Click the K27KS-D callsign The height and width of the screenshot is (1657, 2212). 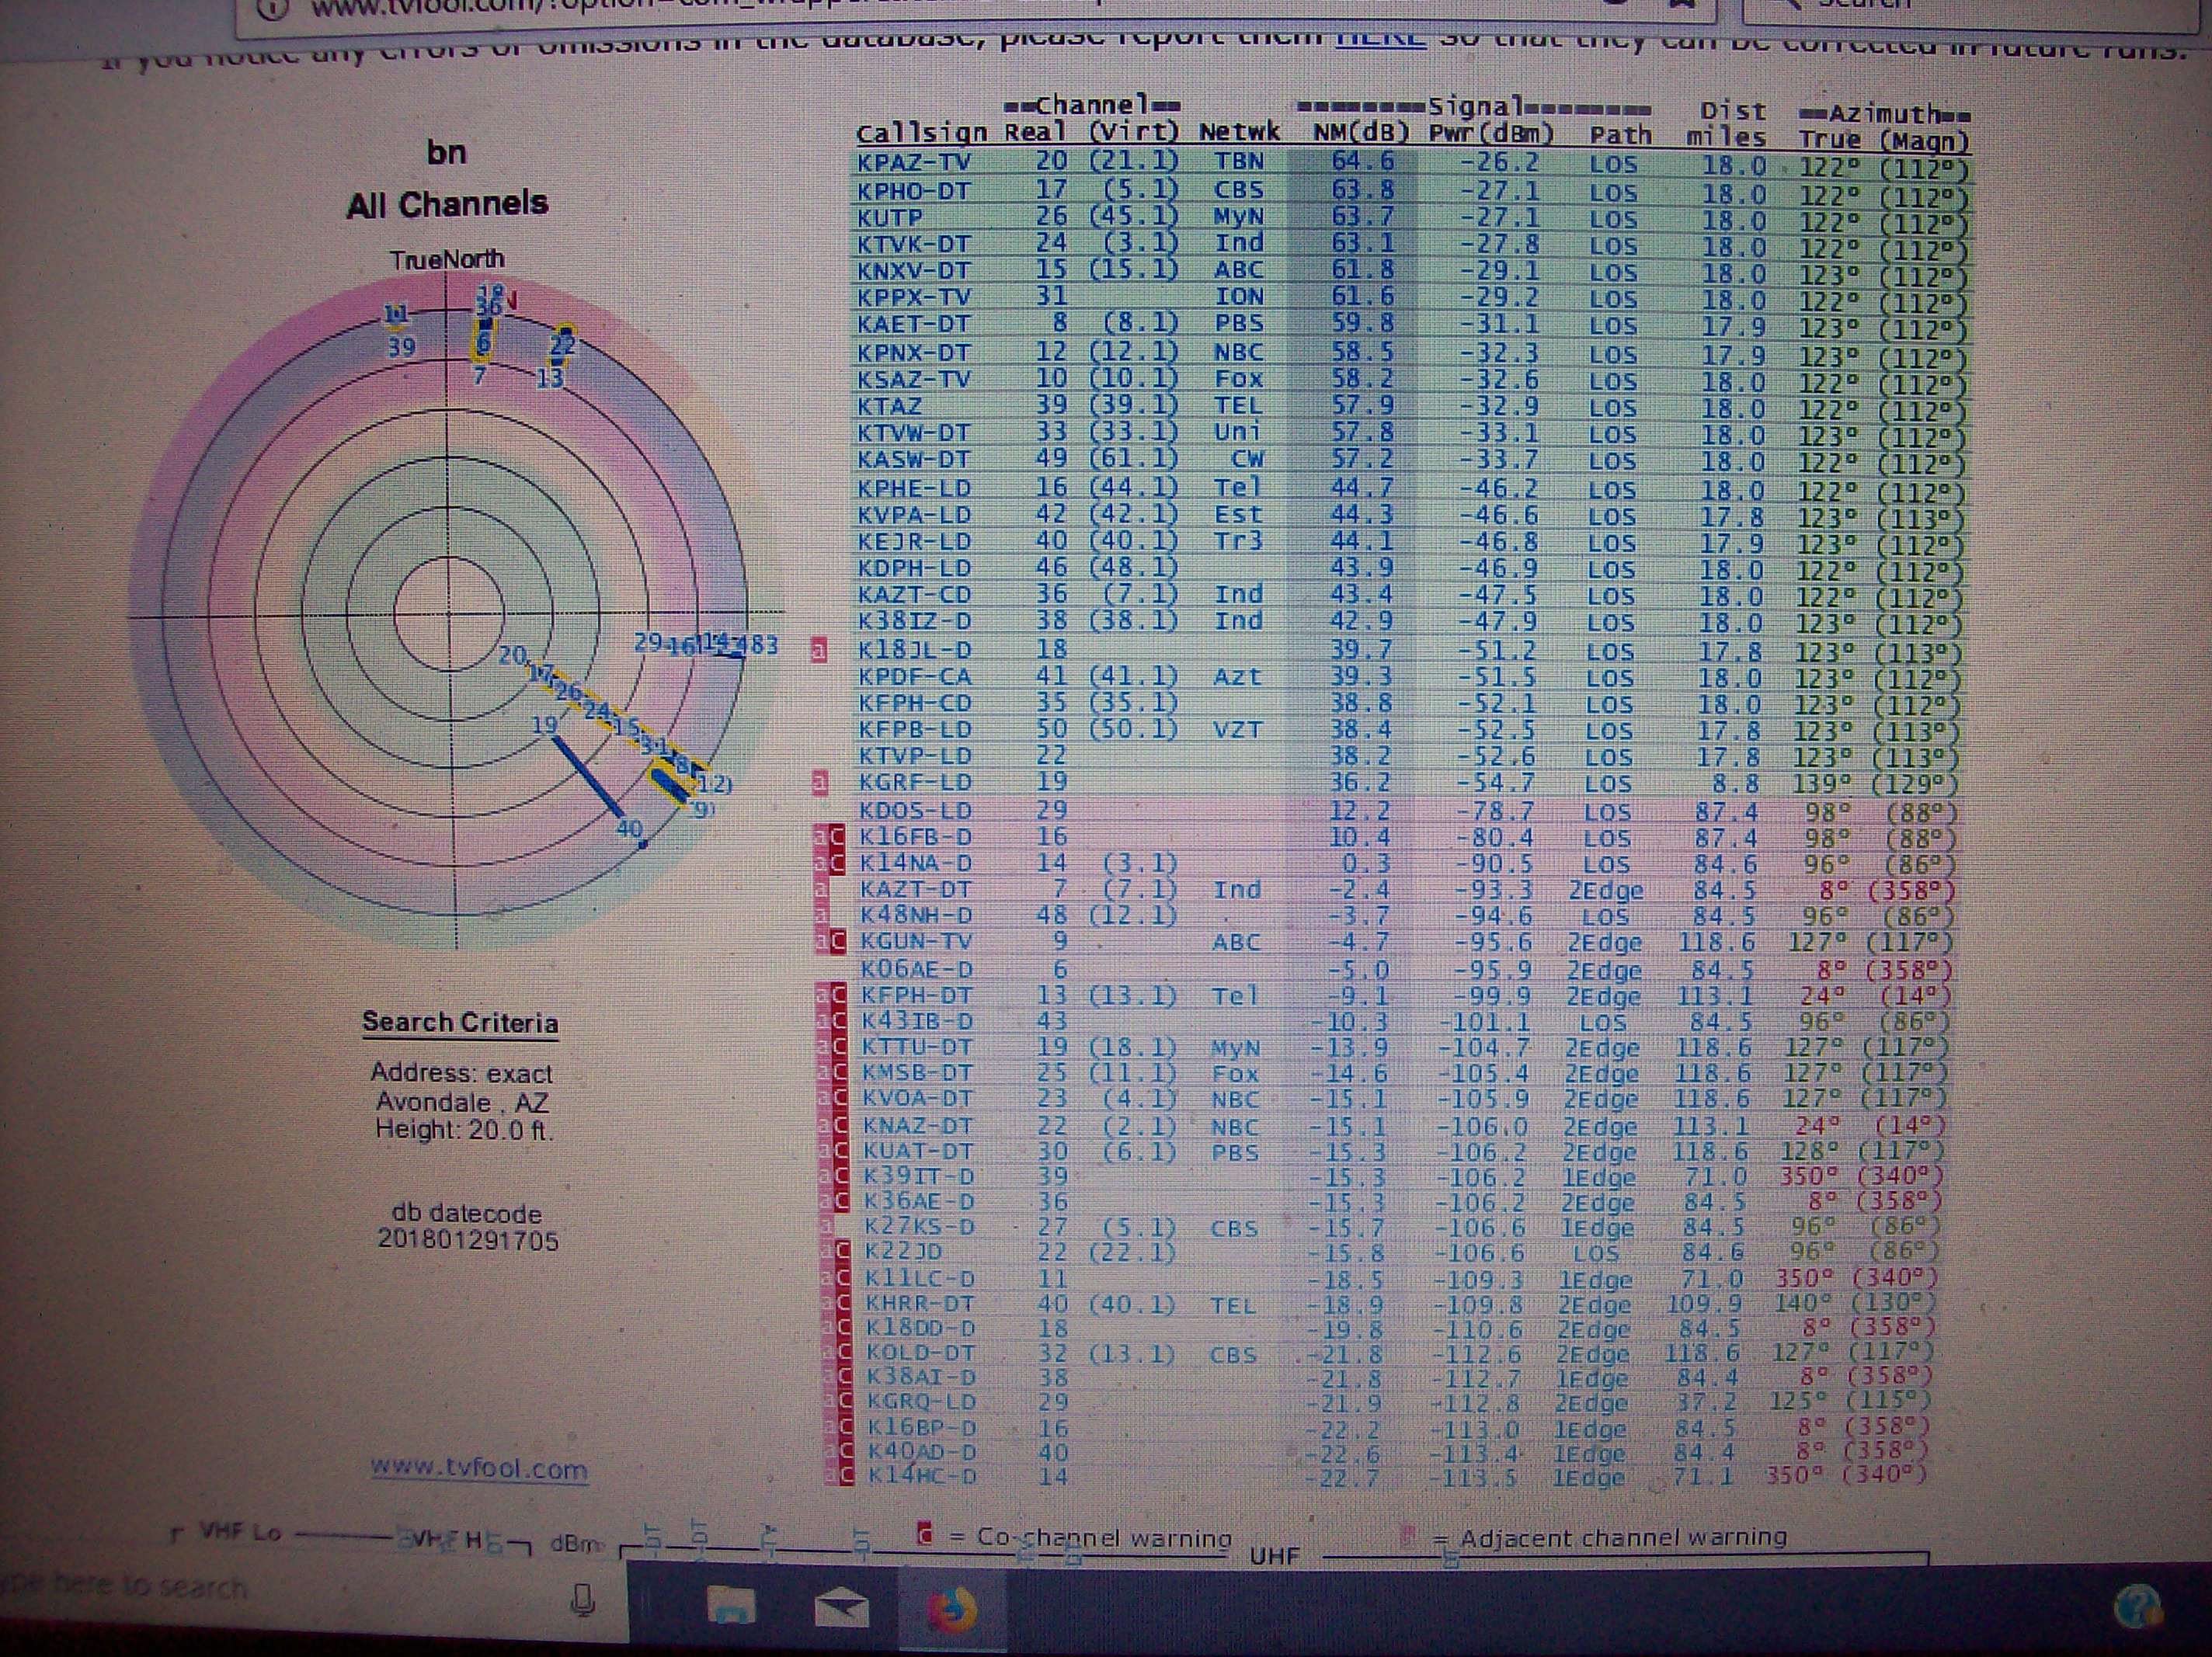919,1227
